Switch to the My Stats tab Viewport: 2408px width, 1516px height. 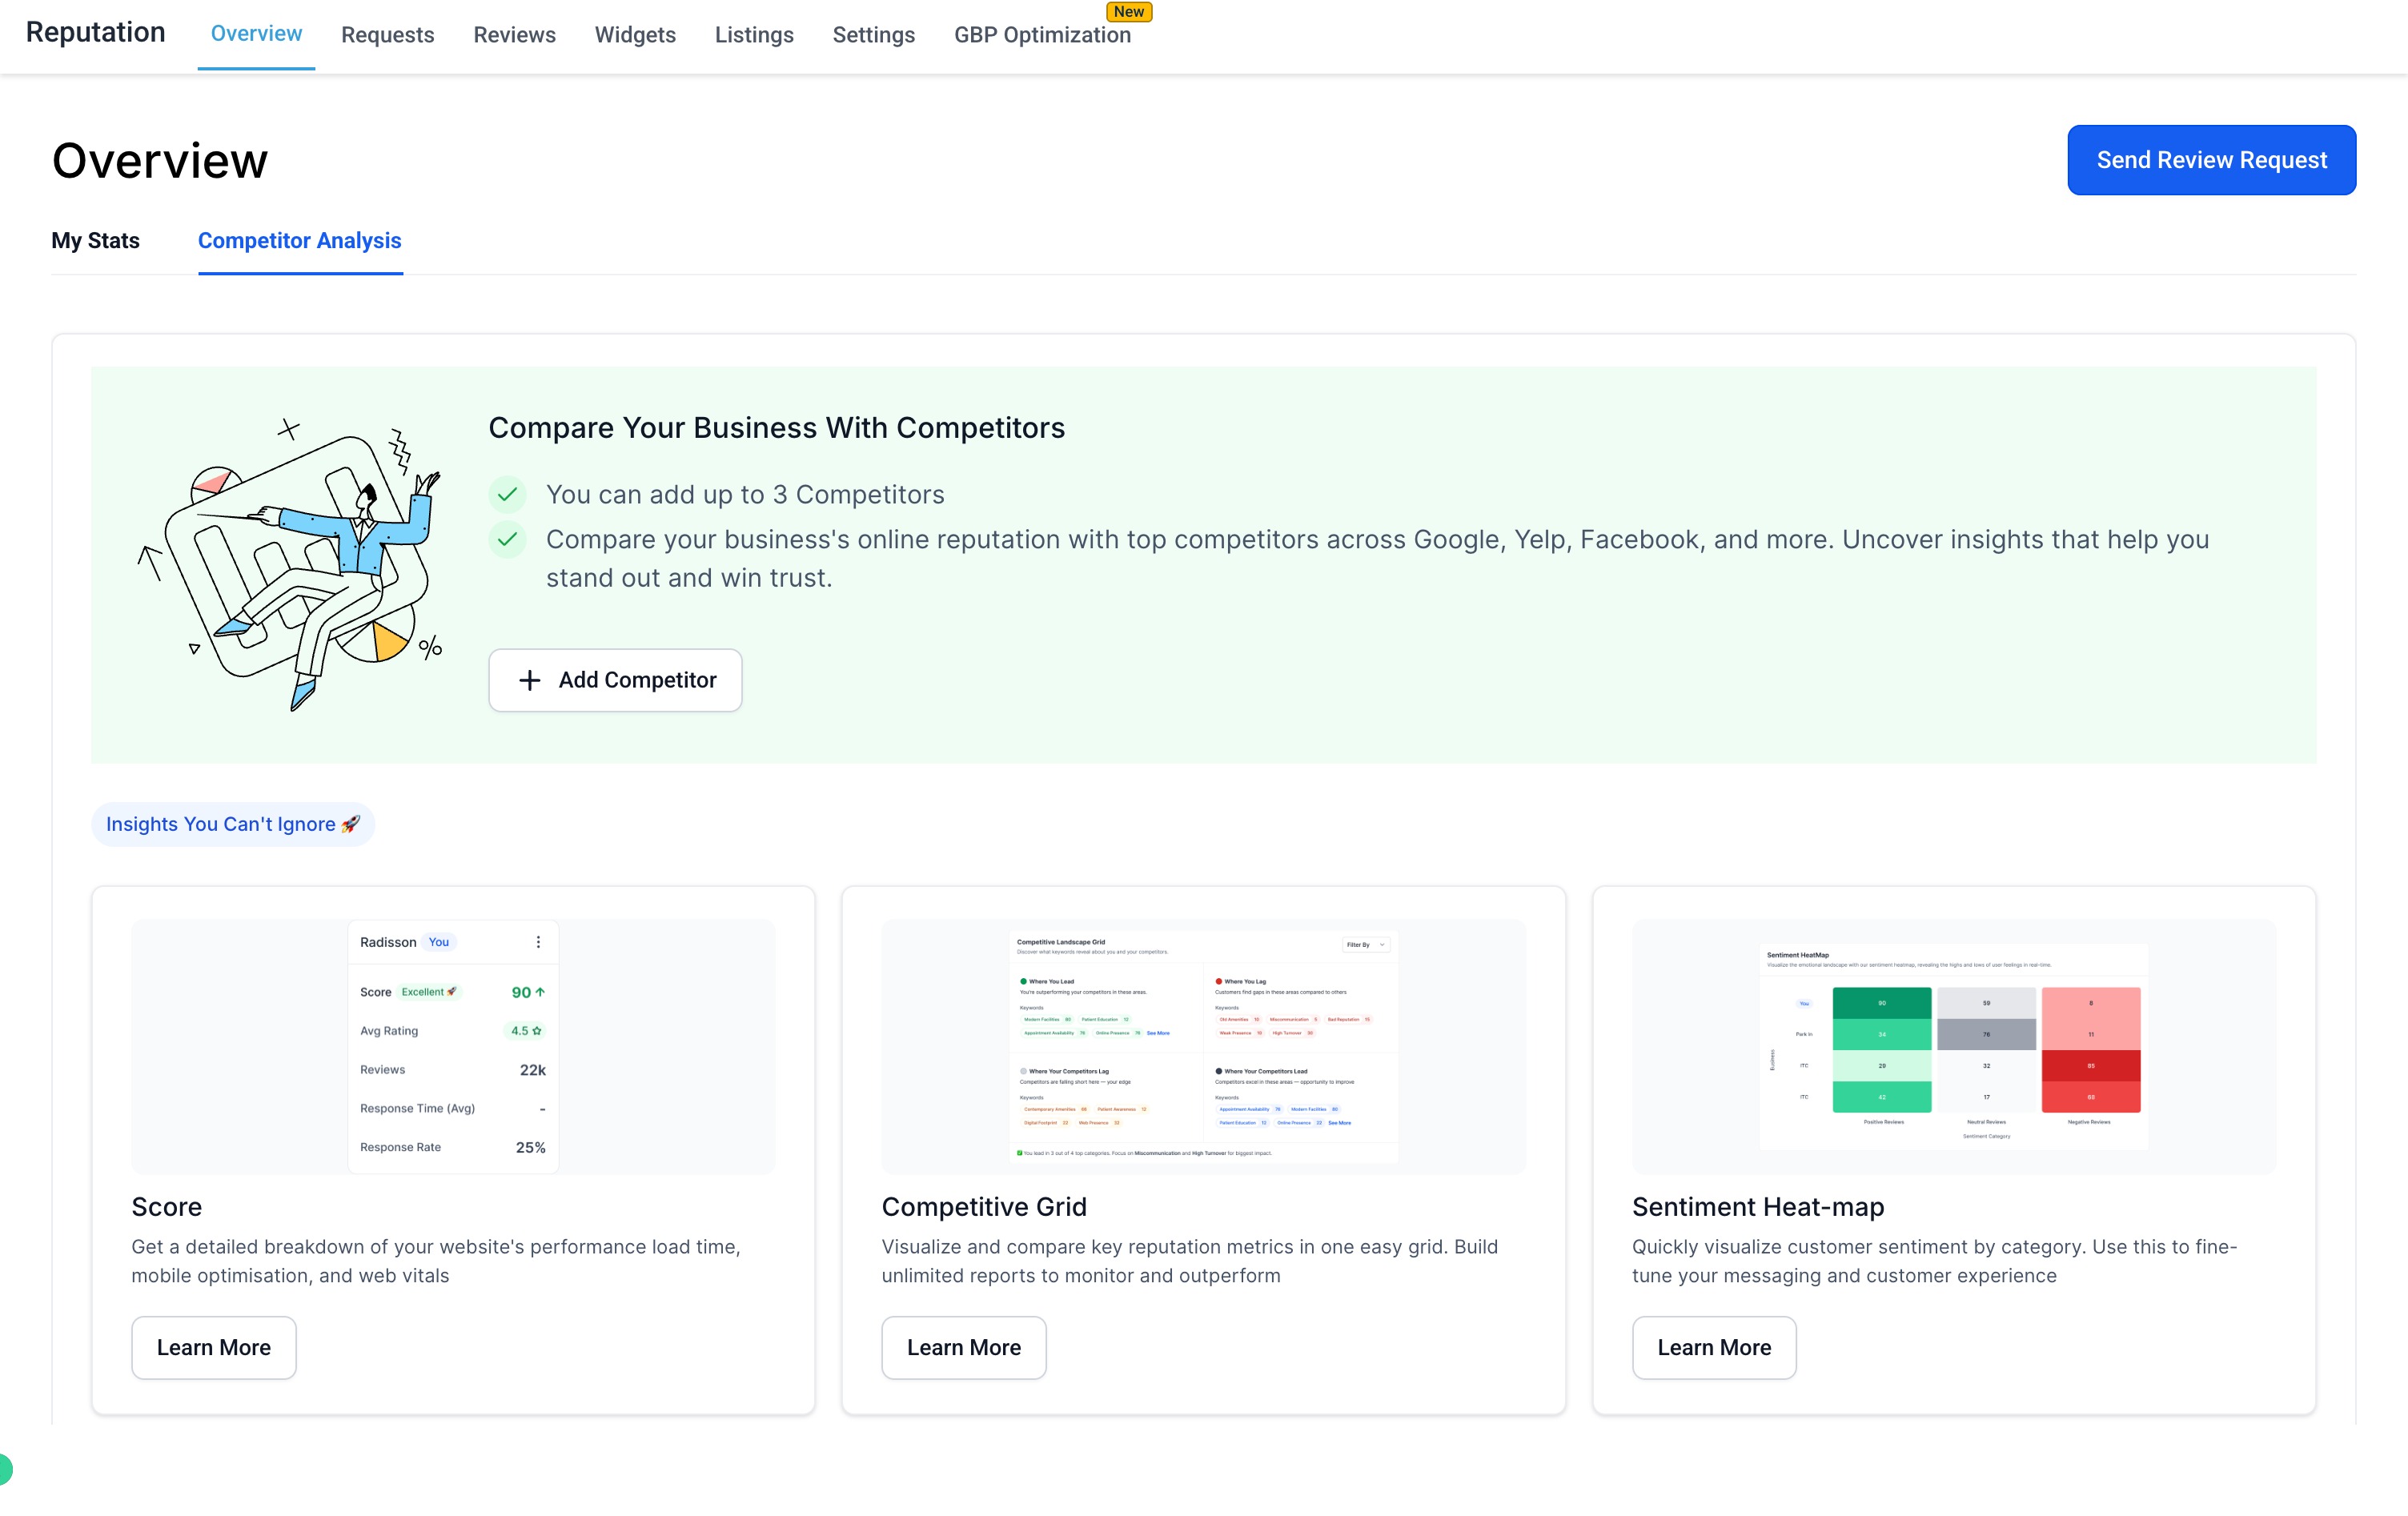(x=95, y=241)
